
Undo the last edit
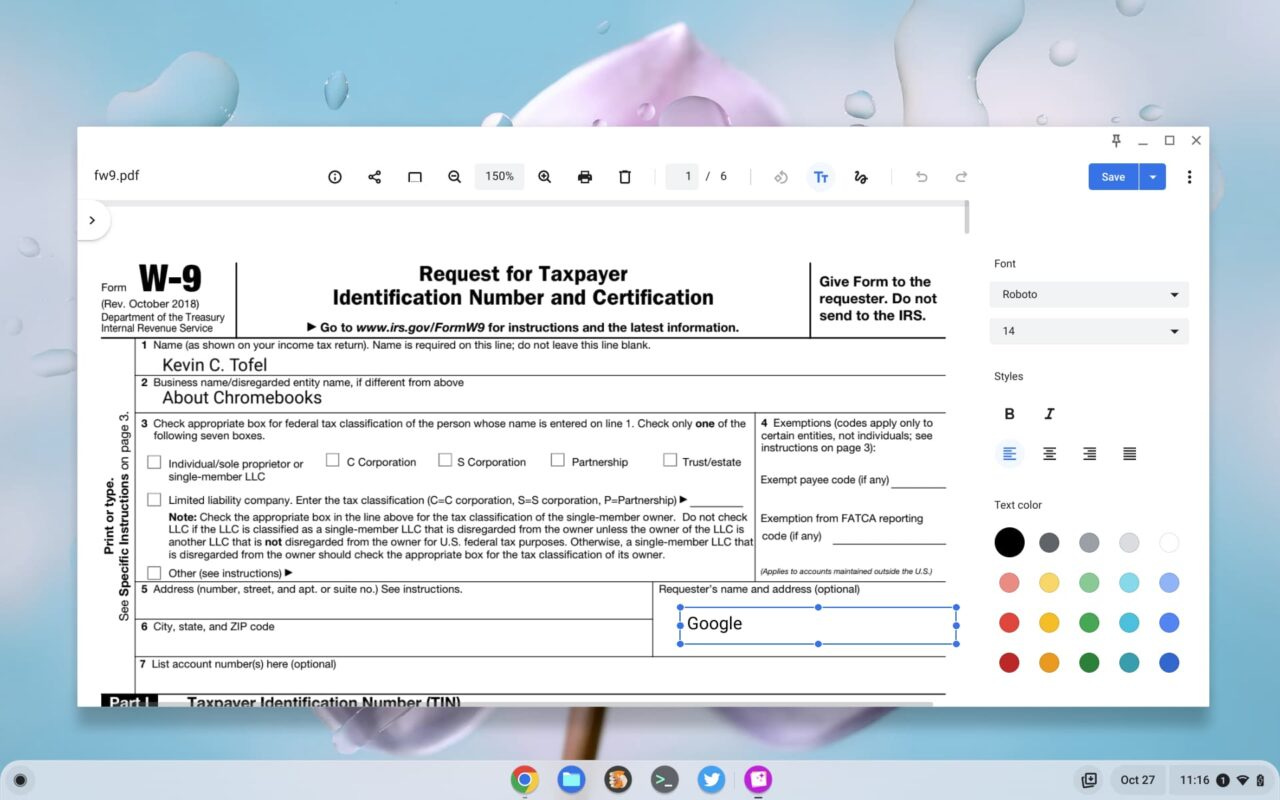point(921,177)
